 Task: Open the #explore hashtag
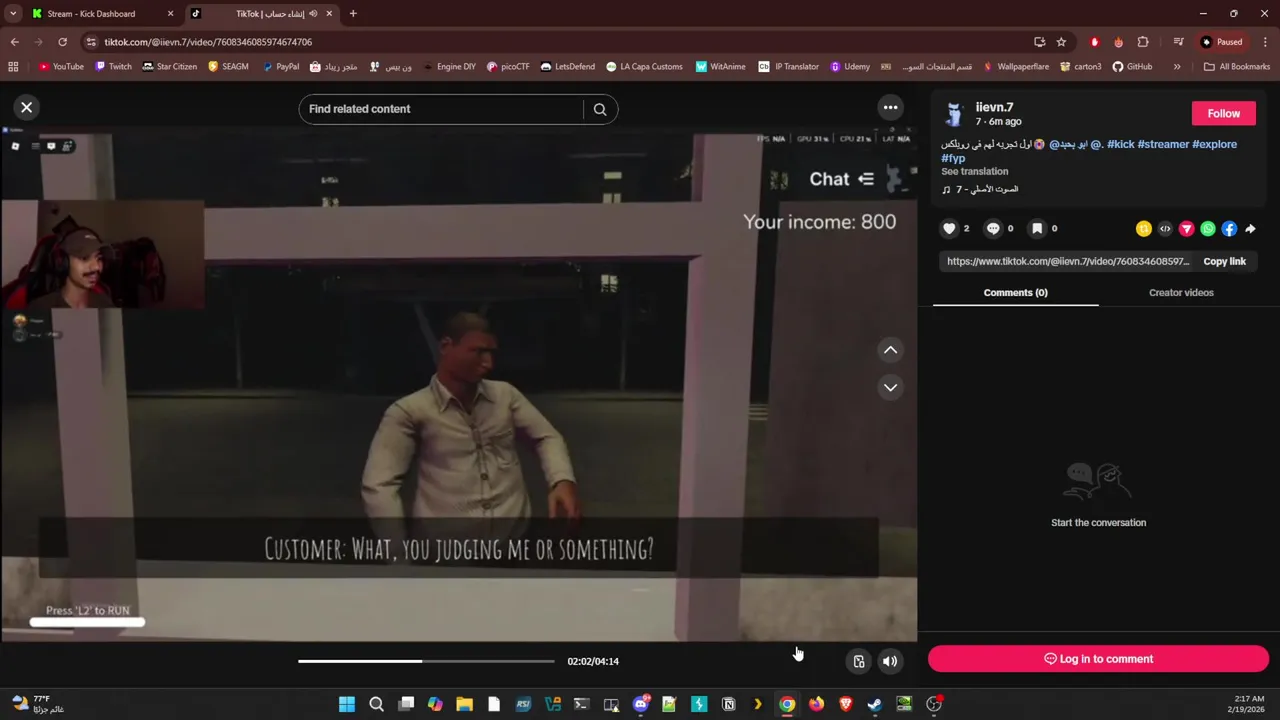1214,144
